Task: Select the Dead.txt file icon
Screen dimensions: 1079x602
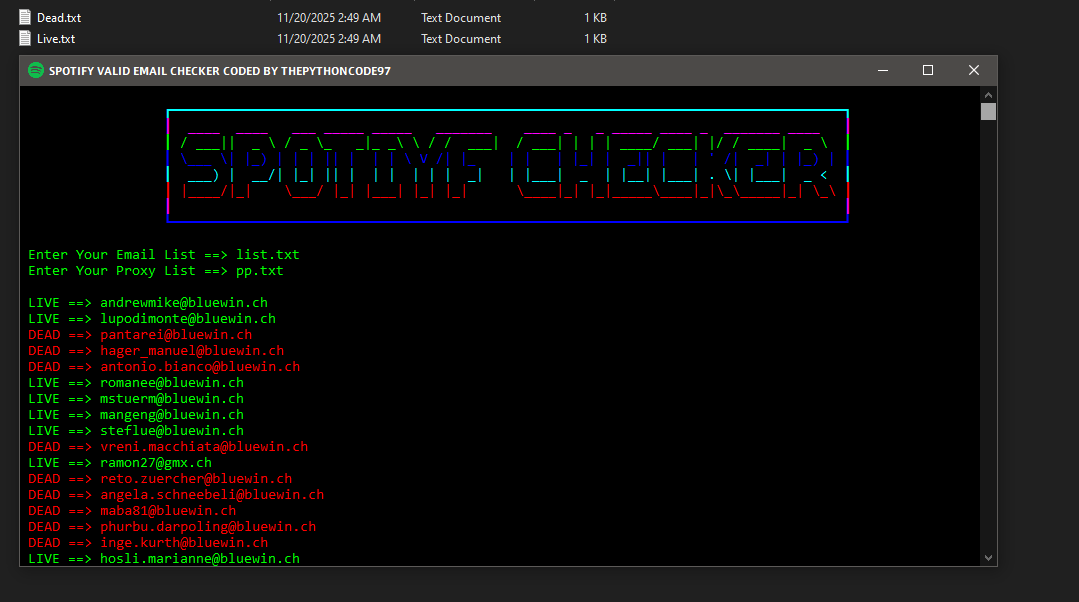Action: (x=25, y=17)
